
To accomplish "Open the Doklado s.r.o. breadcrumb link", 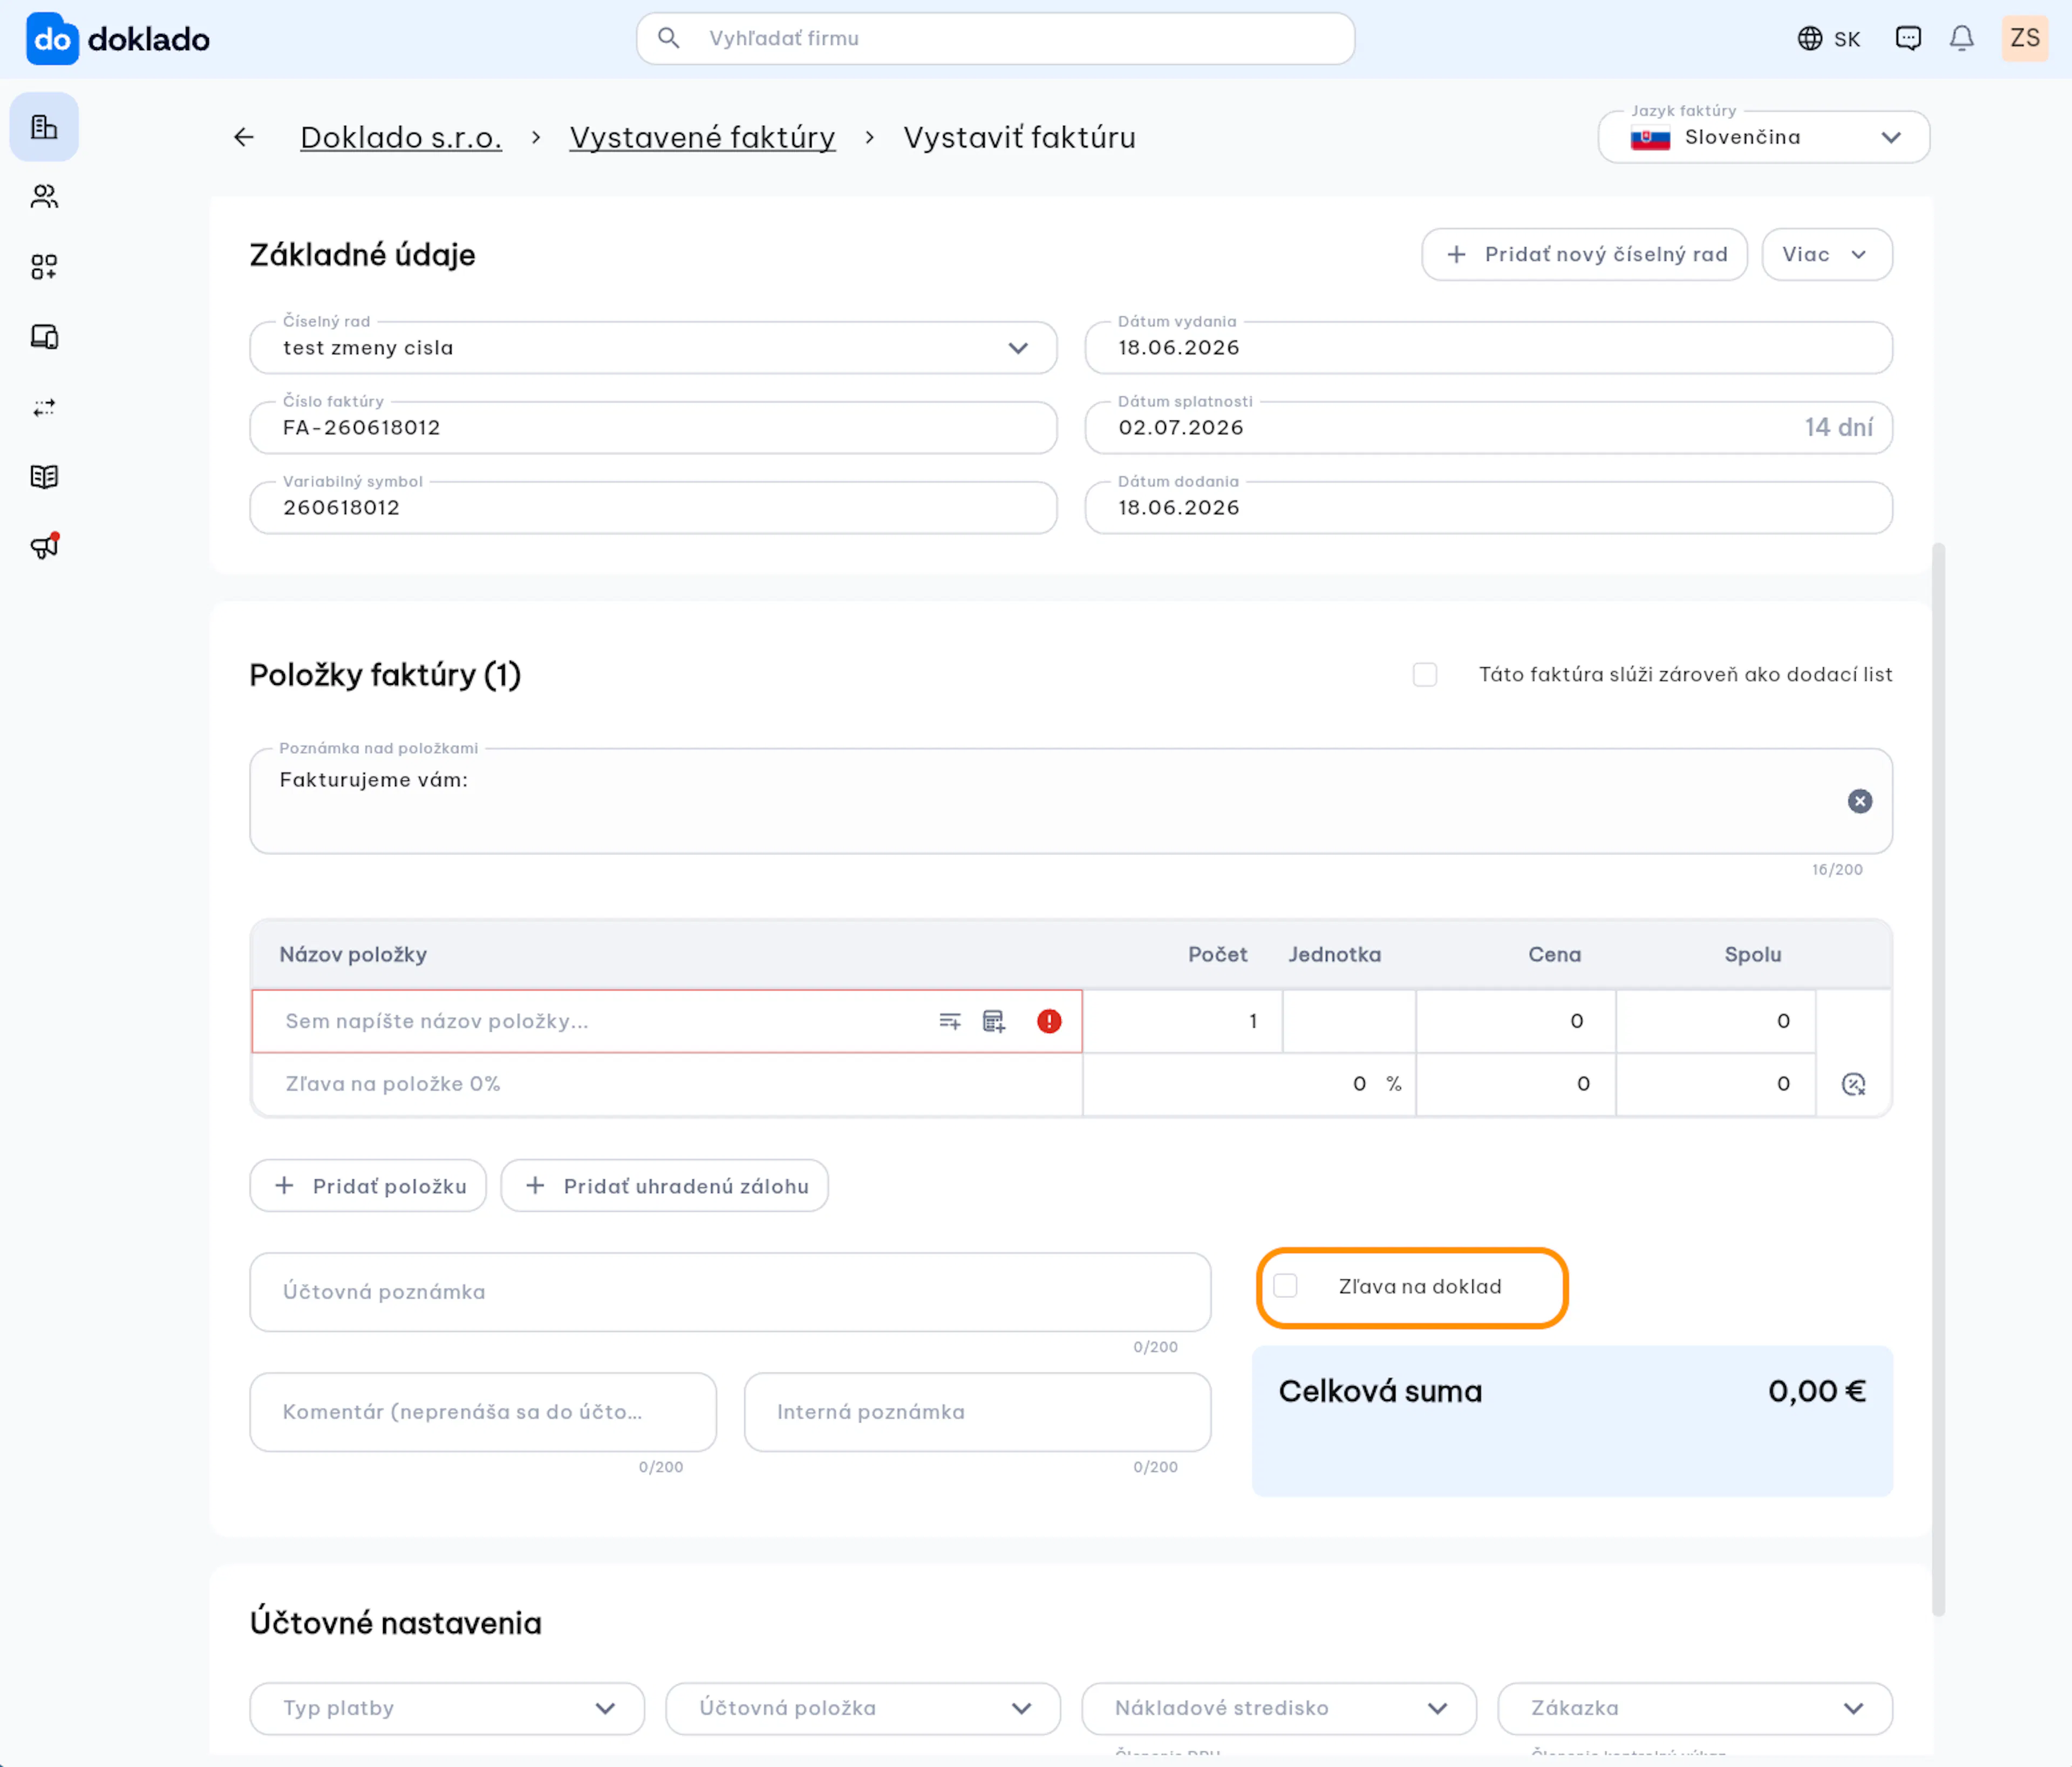I will pos(401,137).
